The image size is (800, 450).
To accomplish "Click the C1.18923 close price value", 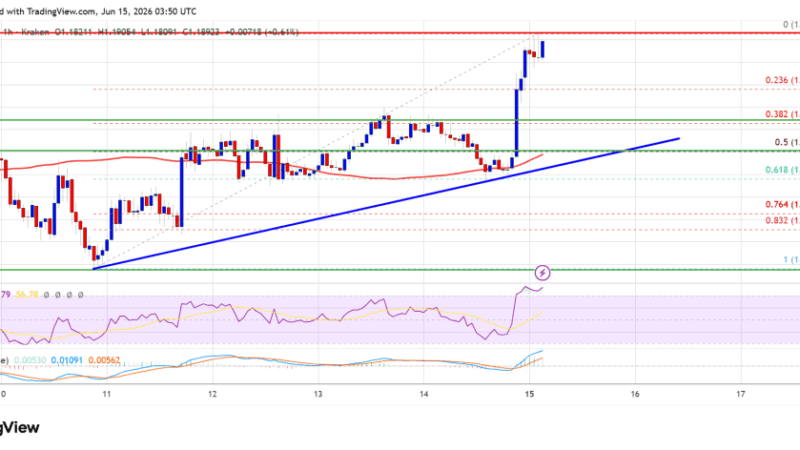I will [x=201, y=32].
